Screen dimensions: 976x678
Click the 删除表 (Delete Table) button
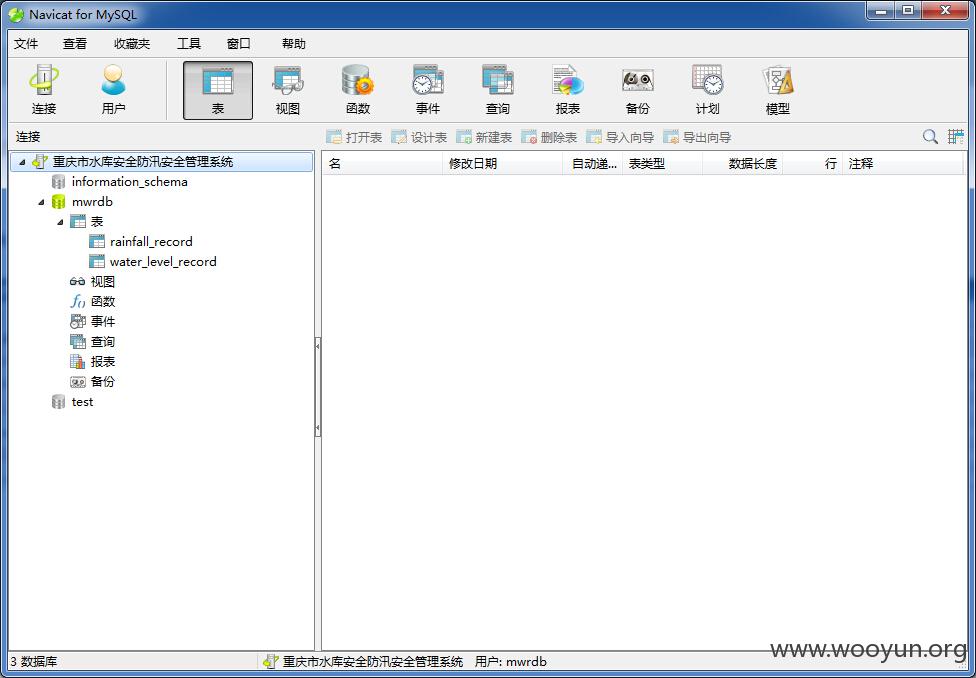click(549, 138)
